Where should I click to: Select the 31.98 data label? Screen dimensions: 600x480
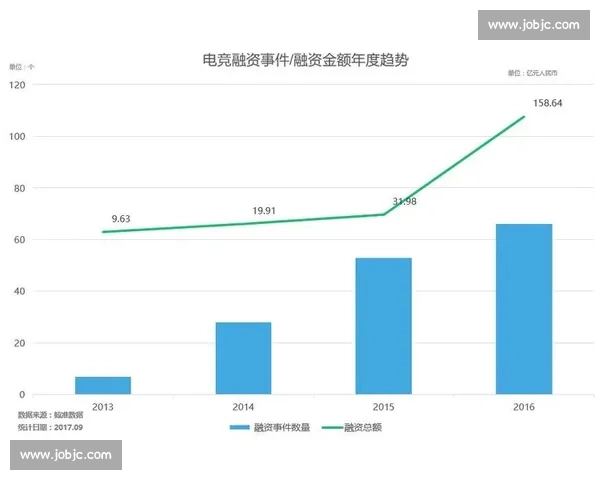[x=404, y=201]
